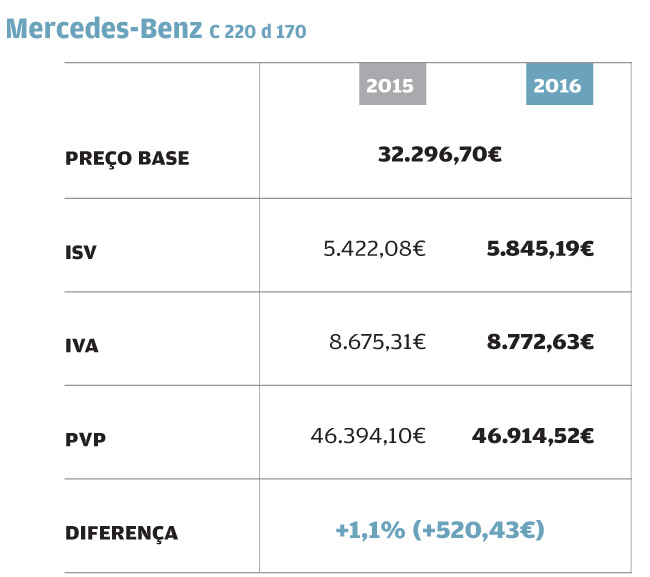Click the 2016 IVA value 8.772,63€
Screen dimensions: 650x577
(540, 342)
